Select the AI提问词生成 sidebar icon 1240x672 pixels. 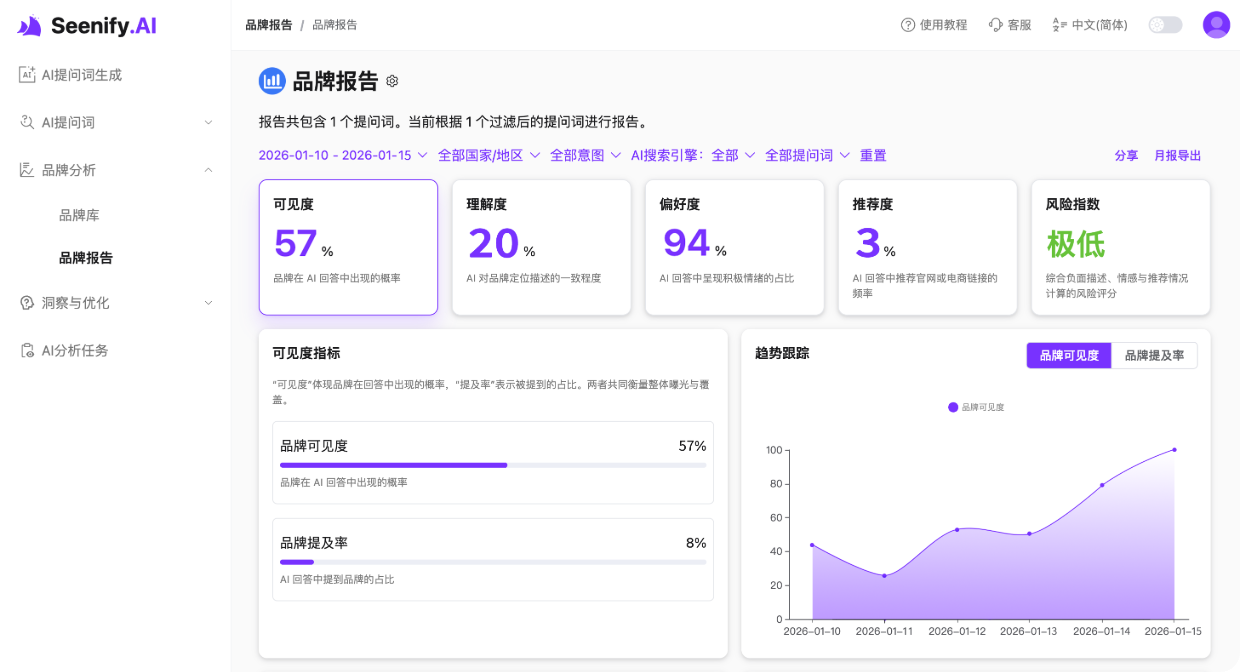[28, 74]
